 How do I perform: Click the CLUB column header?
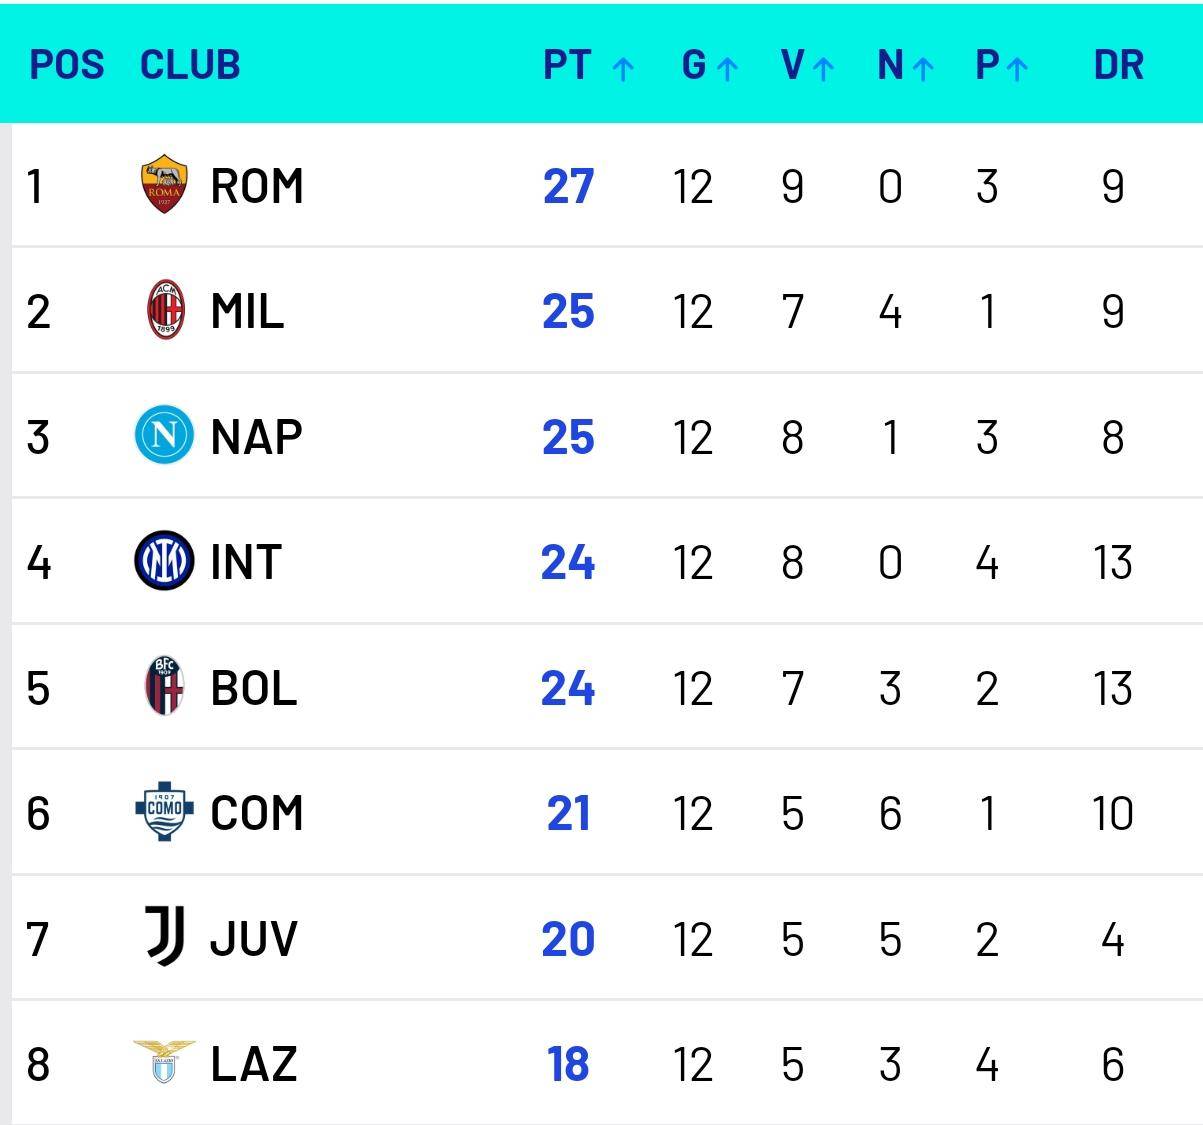pos(190,65)
